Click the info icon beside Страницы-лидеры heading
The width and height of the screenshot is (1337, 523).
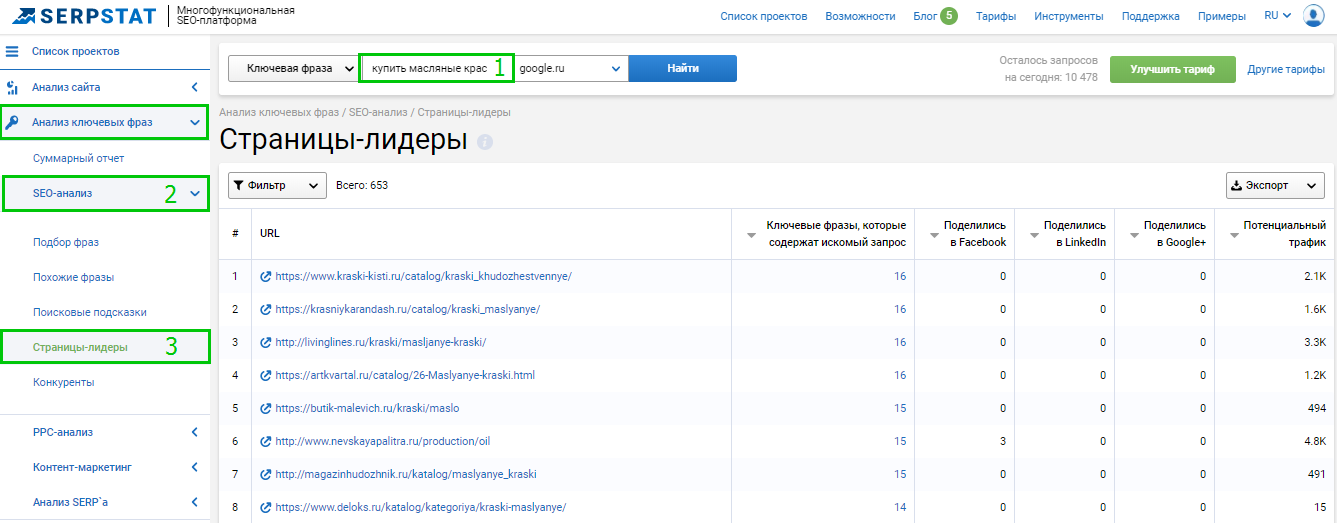point(485,142)
